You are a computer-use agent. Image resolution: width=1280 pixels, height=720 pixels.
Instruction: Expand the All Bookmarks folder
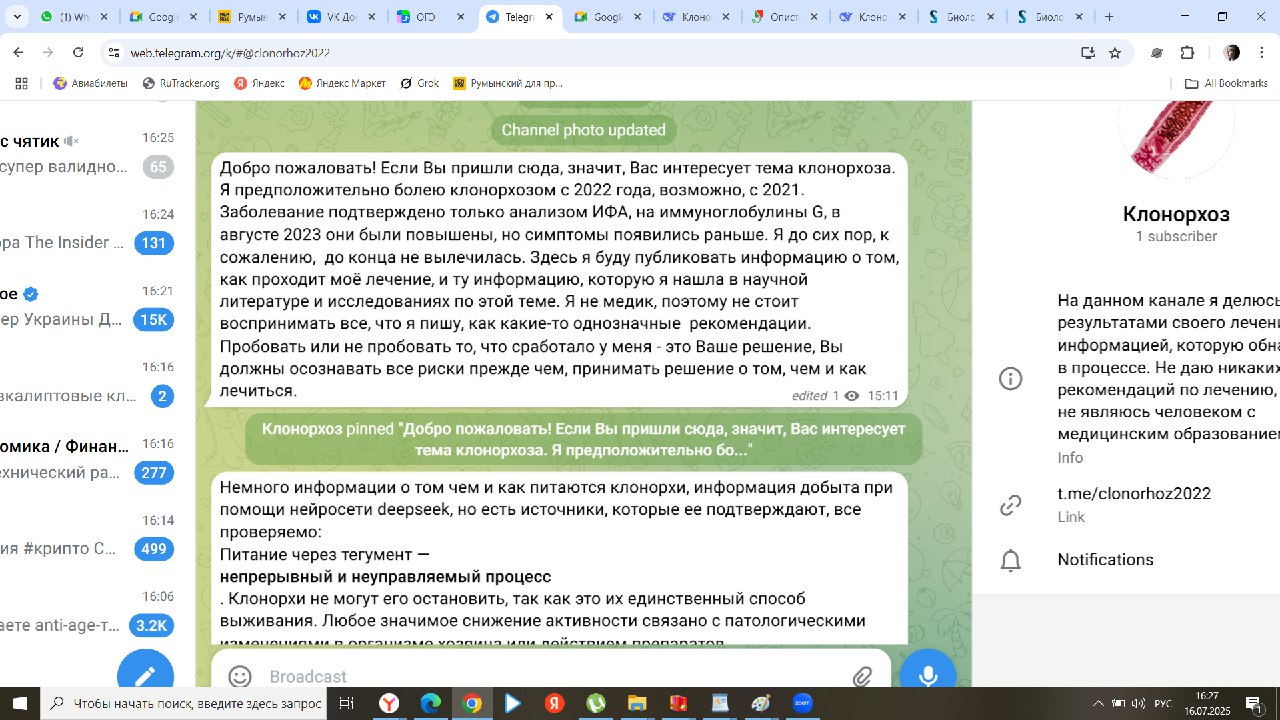pyautogui.click(x=1226, y=84)
